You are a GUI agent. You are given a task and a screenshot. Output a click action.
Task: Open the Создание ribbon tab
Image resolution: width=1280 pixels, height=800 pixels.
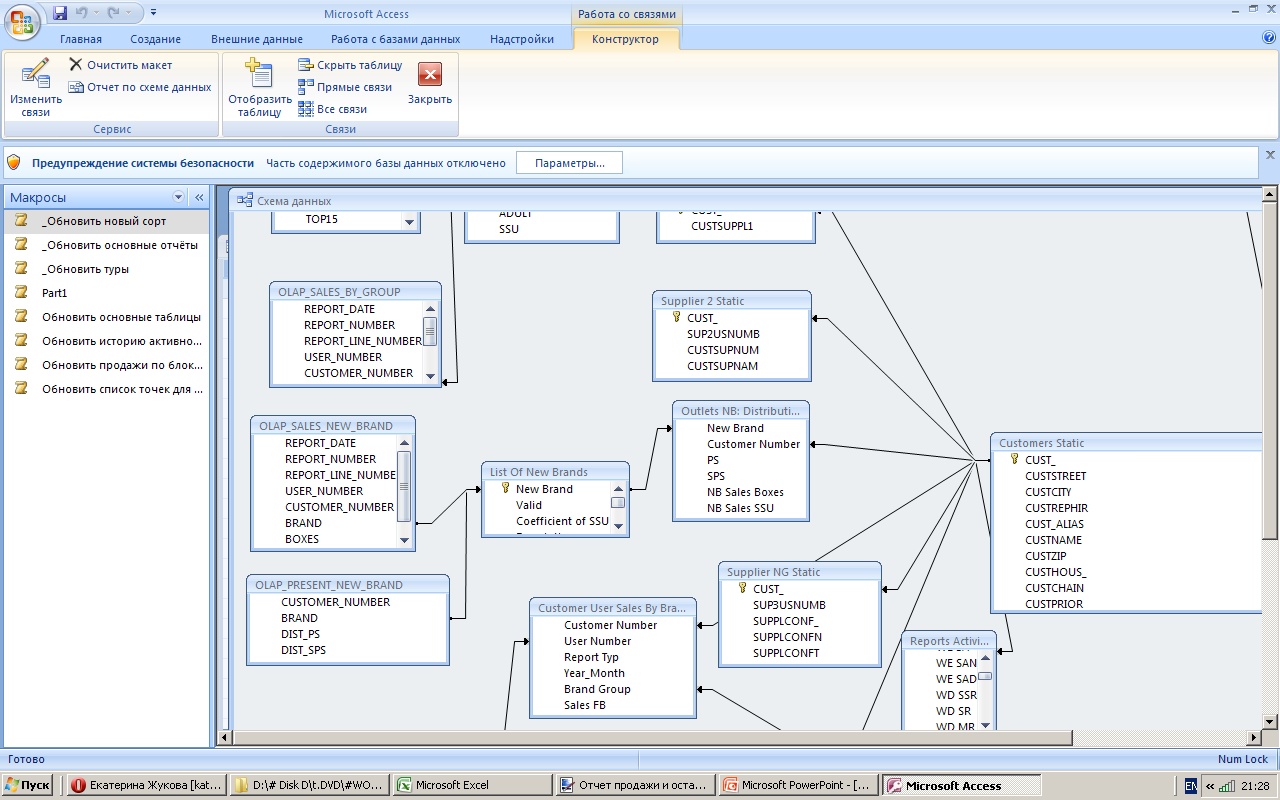(155, 39)
